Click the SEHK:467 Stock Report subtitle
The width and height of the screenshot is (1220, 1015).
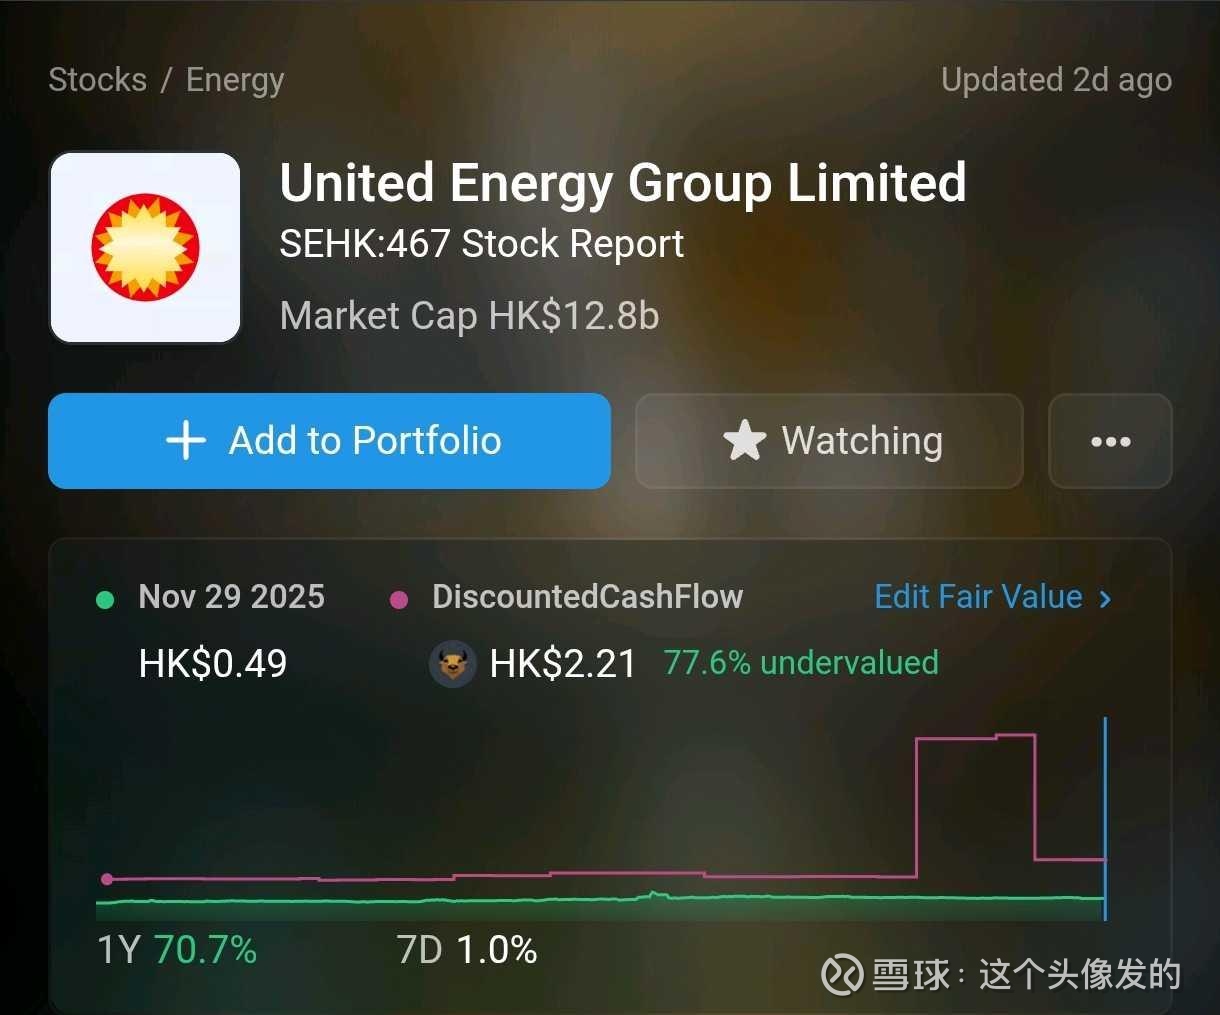(481, 244)
